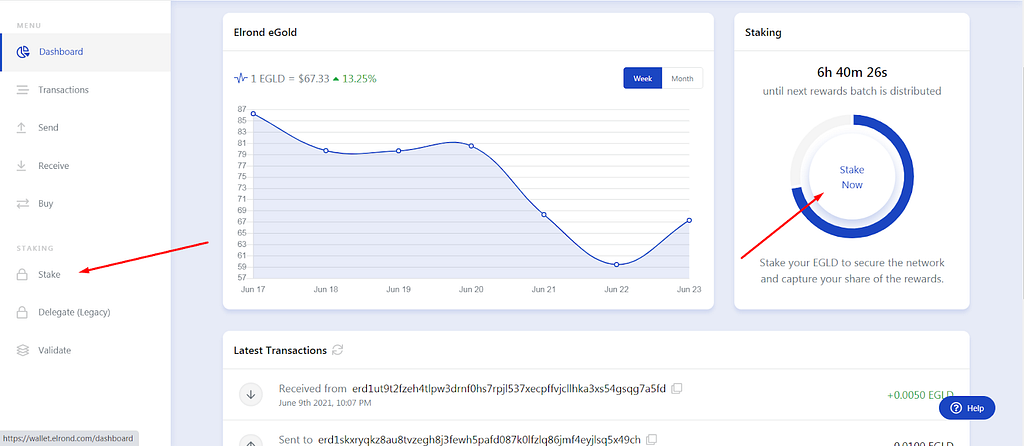Switch chart to Week view

[643, 78]
